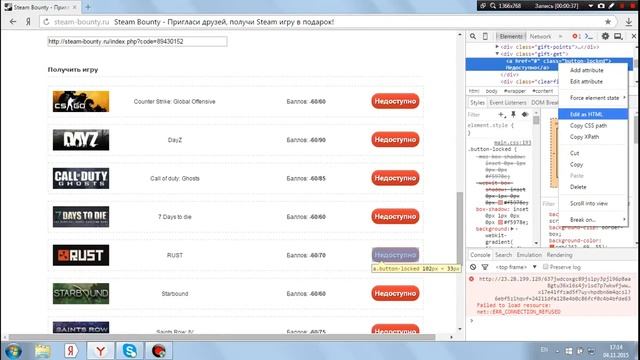Open File Explorer from the taskbar
Image resolution: width=640 pixels, height=360 pixels.
tap(42, 351)
